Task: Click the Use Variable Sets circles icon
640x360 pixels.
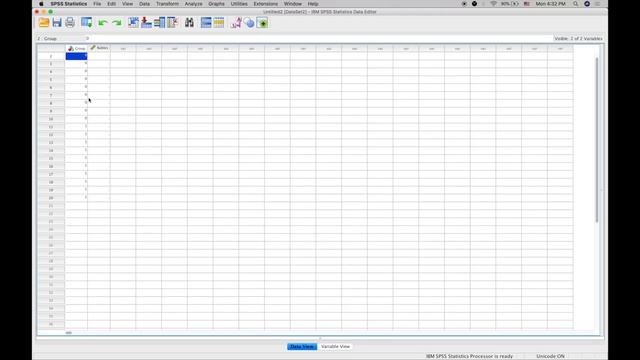Action: point(249,23)
